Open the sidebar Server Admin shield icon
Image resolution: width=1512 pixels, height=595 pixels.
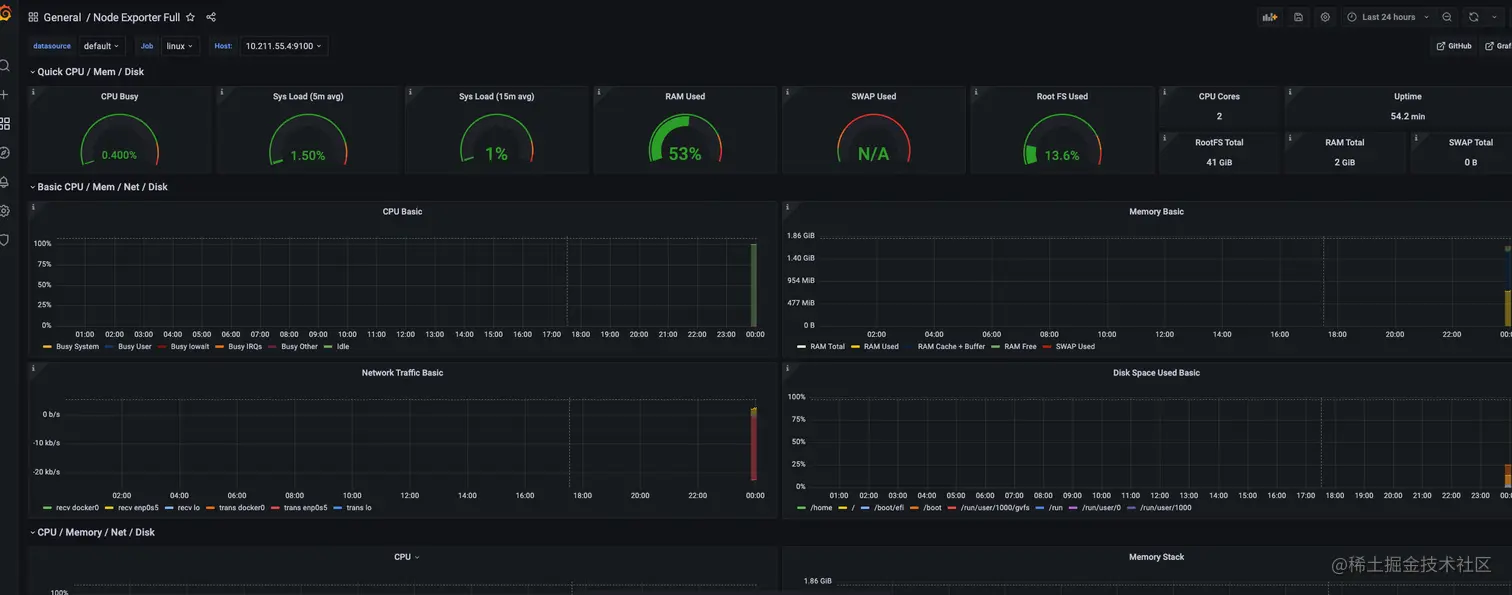[x=5, y=240]
